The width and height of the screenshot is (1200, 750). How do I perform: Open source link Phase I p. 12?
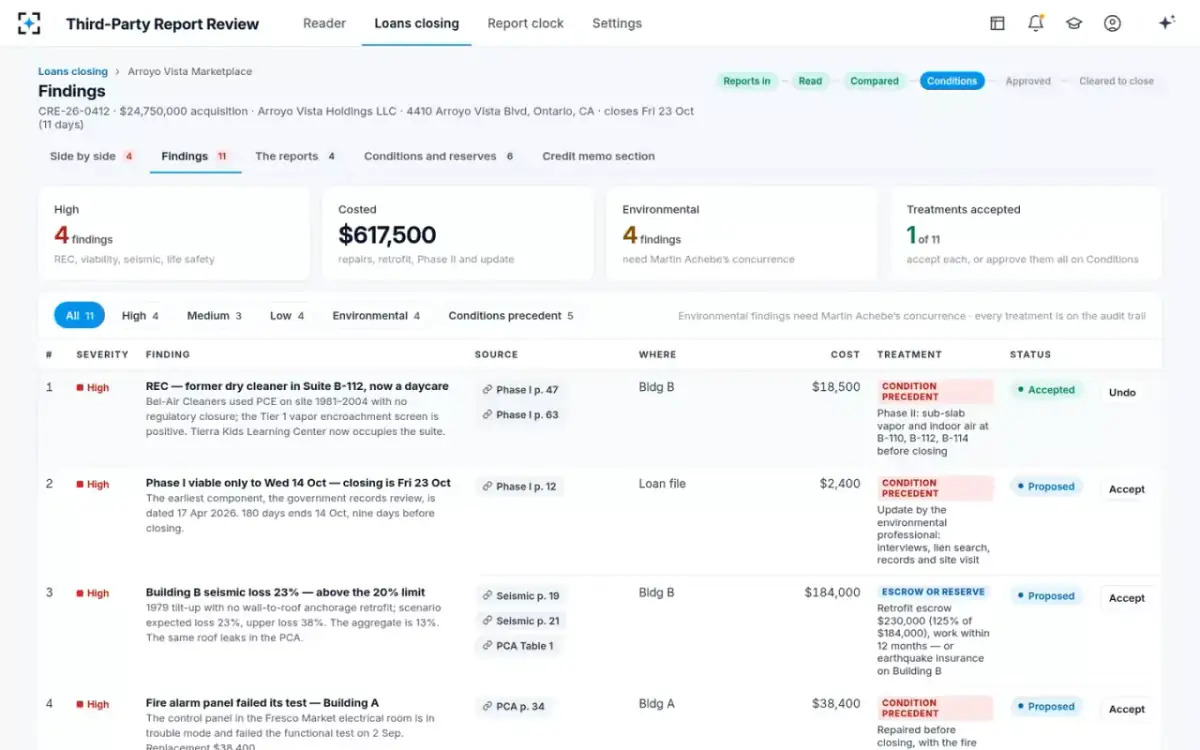tap(519, 487)
